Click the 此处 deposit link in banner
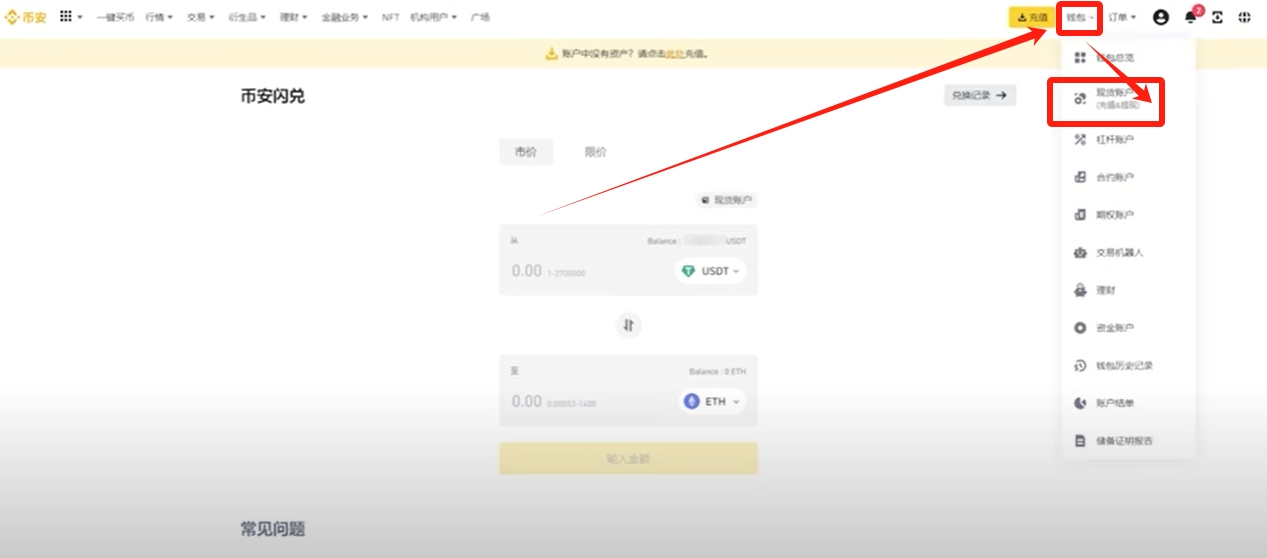 pyautogui.click(x=677, y=54)
